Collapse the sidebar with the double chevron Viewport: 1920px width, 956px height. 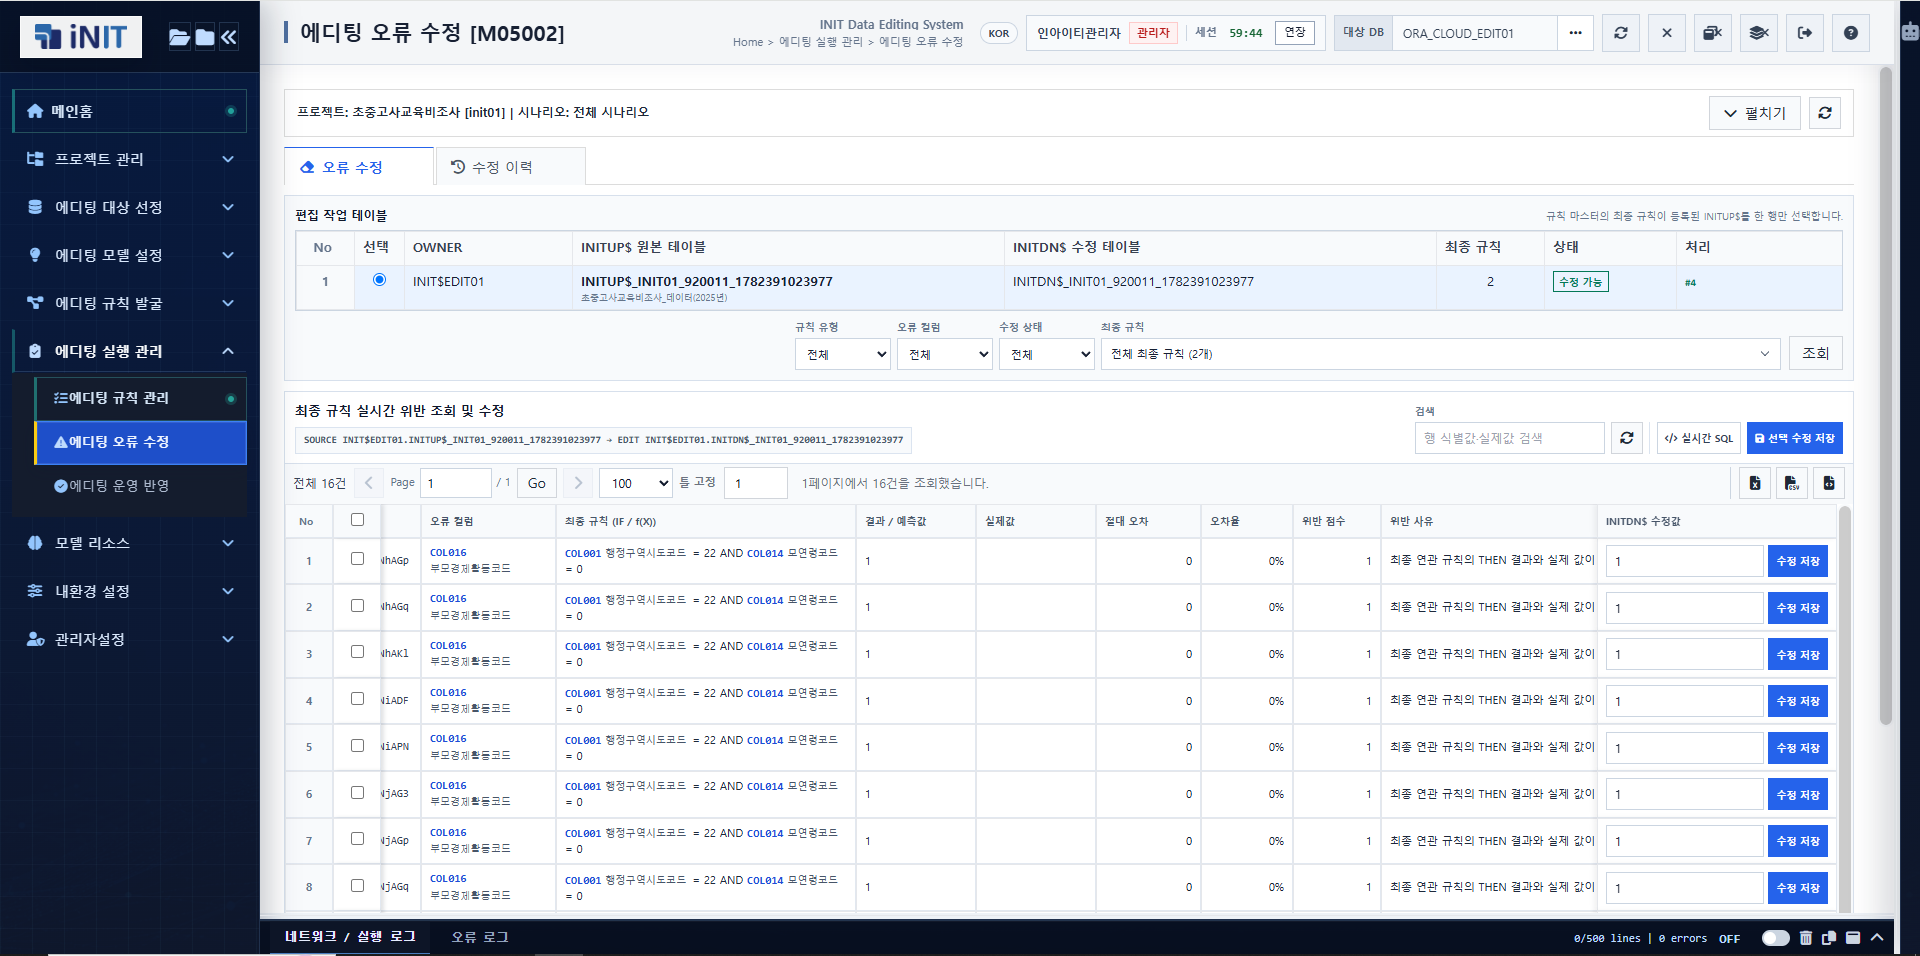229,37
